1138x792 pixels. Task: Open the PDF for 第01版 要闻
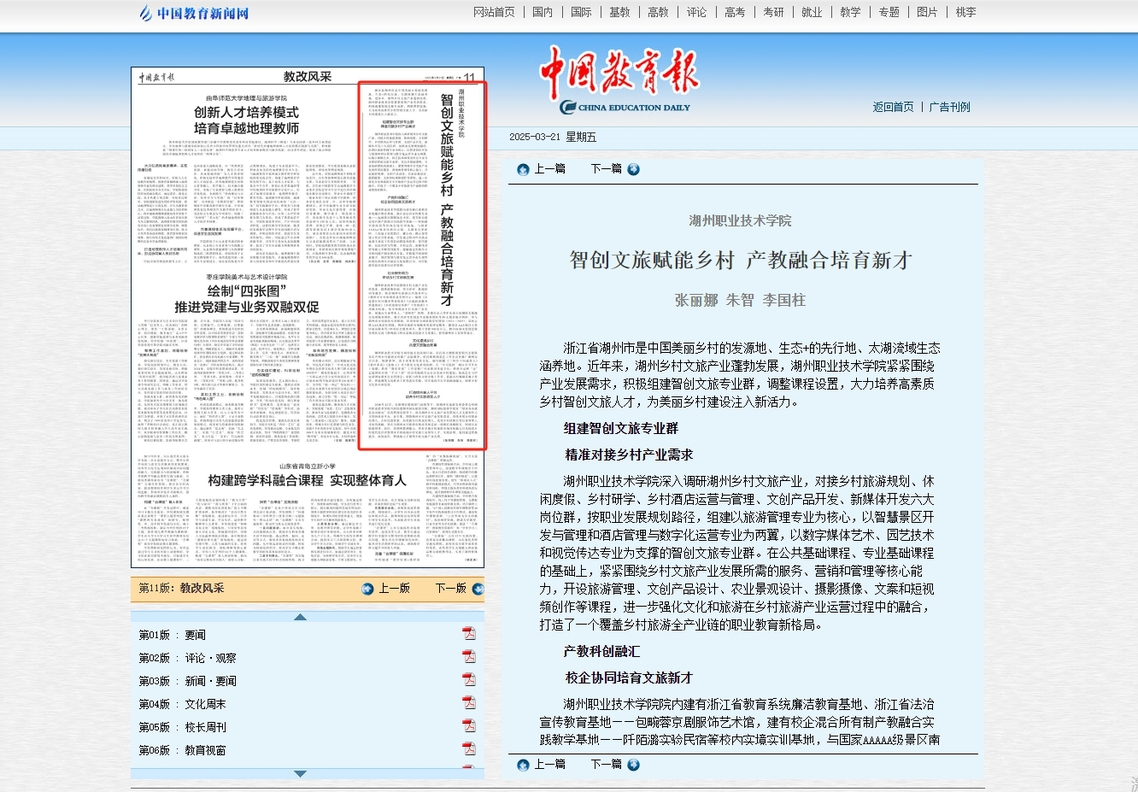pos(470,634)
